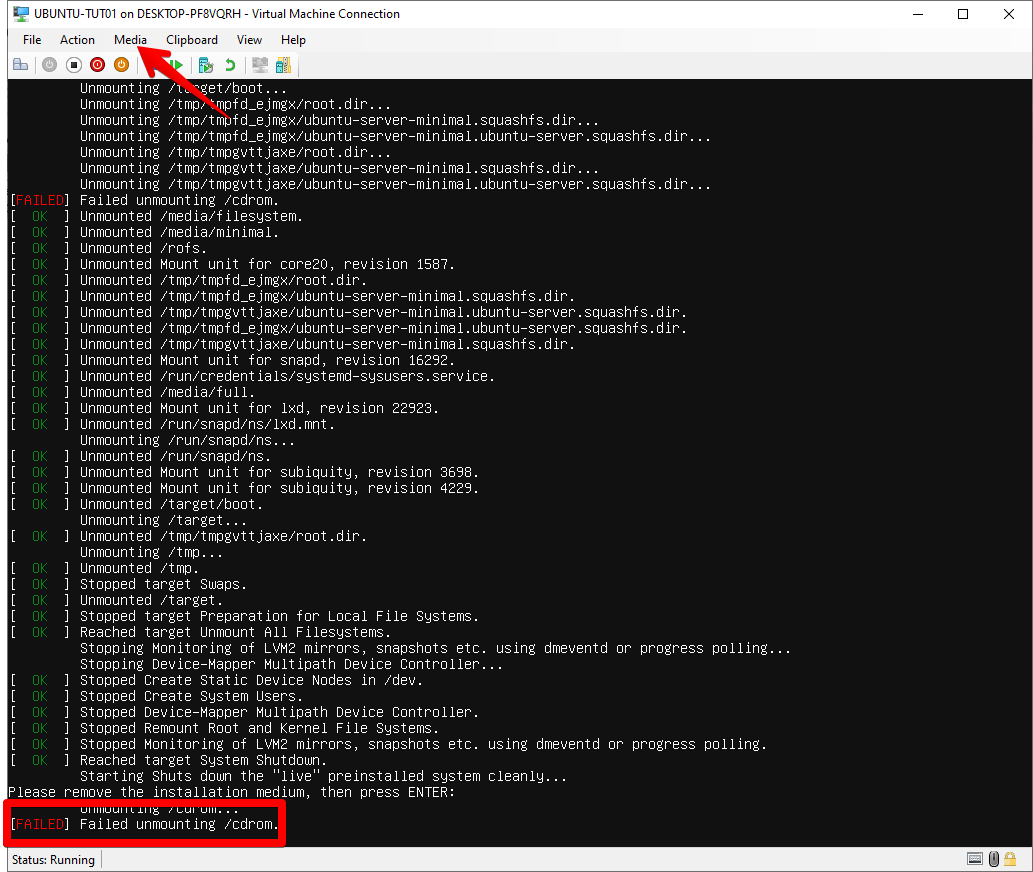Open the Help menu
The image size is (1033, 872).
(x=293, y=40)
